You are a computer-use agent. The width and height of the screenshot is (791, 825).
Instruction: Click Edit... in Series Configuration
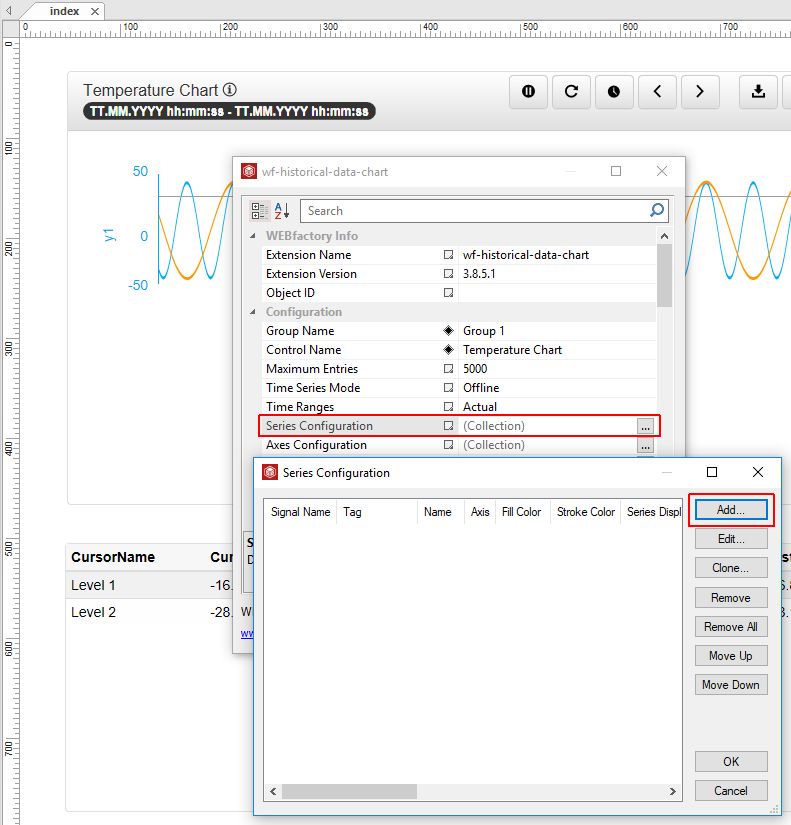[731, 539]
